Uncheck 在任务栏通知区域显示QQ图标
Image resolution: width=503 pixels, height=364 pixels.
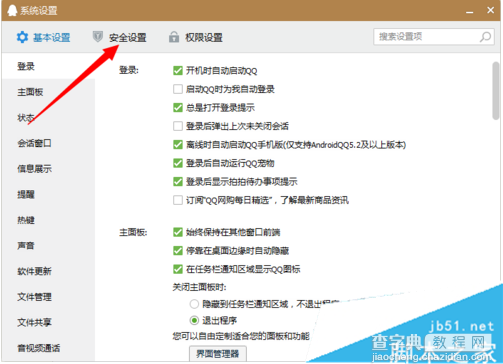click(178, 269)
